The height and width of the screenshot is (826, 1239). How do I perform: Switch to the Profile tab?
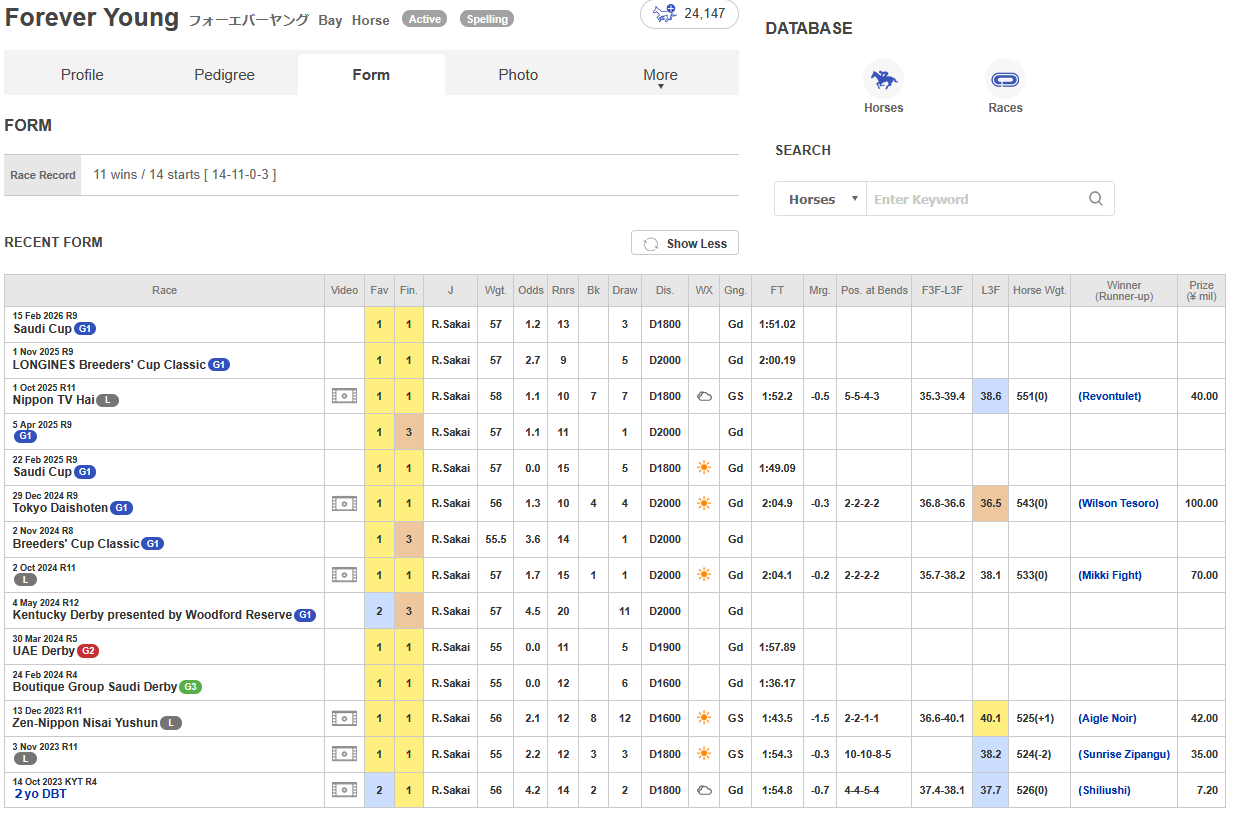tap(82, 75)
